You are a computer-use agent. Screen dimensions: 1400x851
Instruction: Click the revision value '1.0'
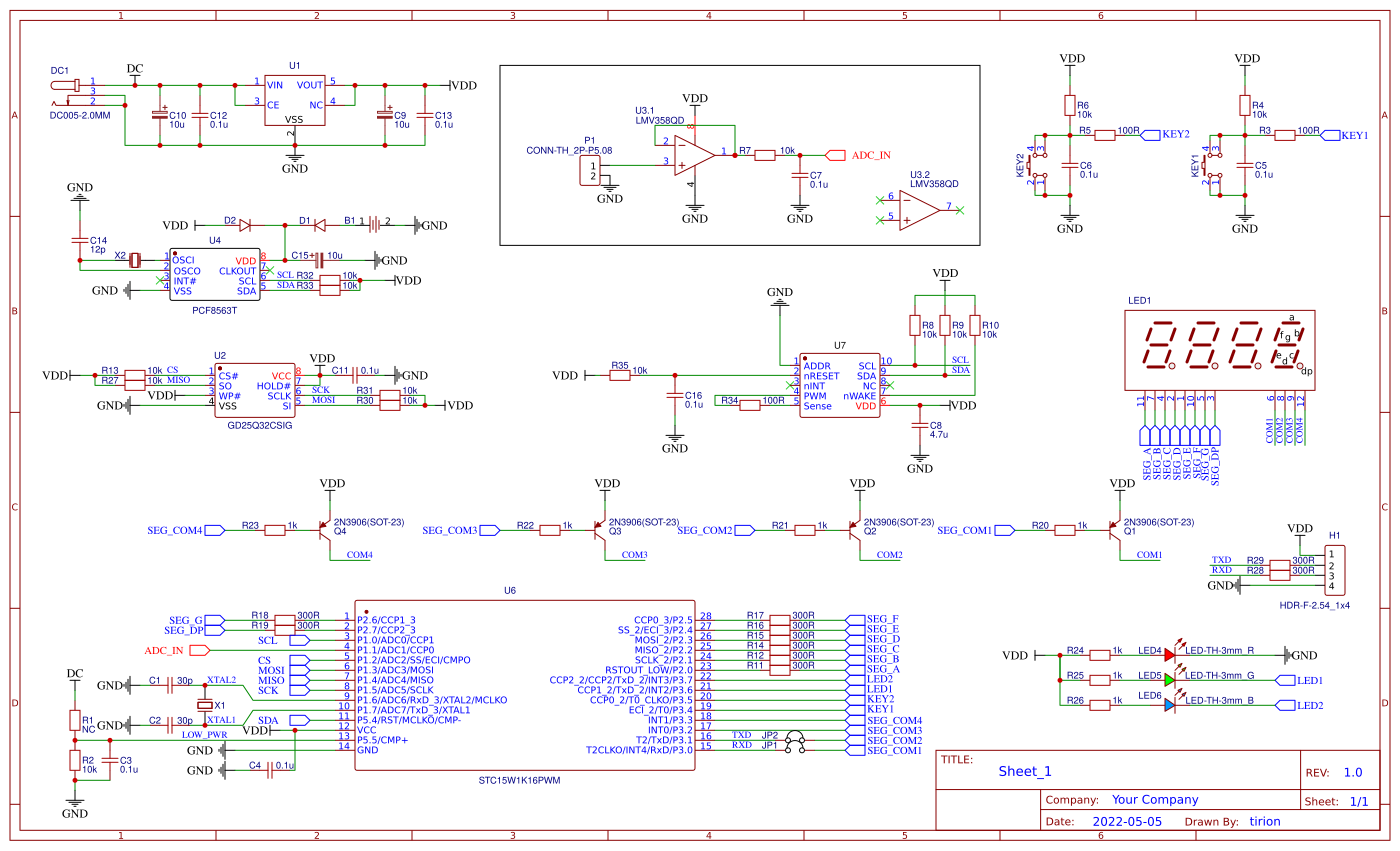(x=1353, y=773)
